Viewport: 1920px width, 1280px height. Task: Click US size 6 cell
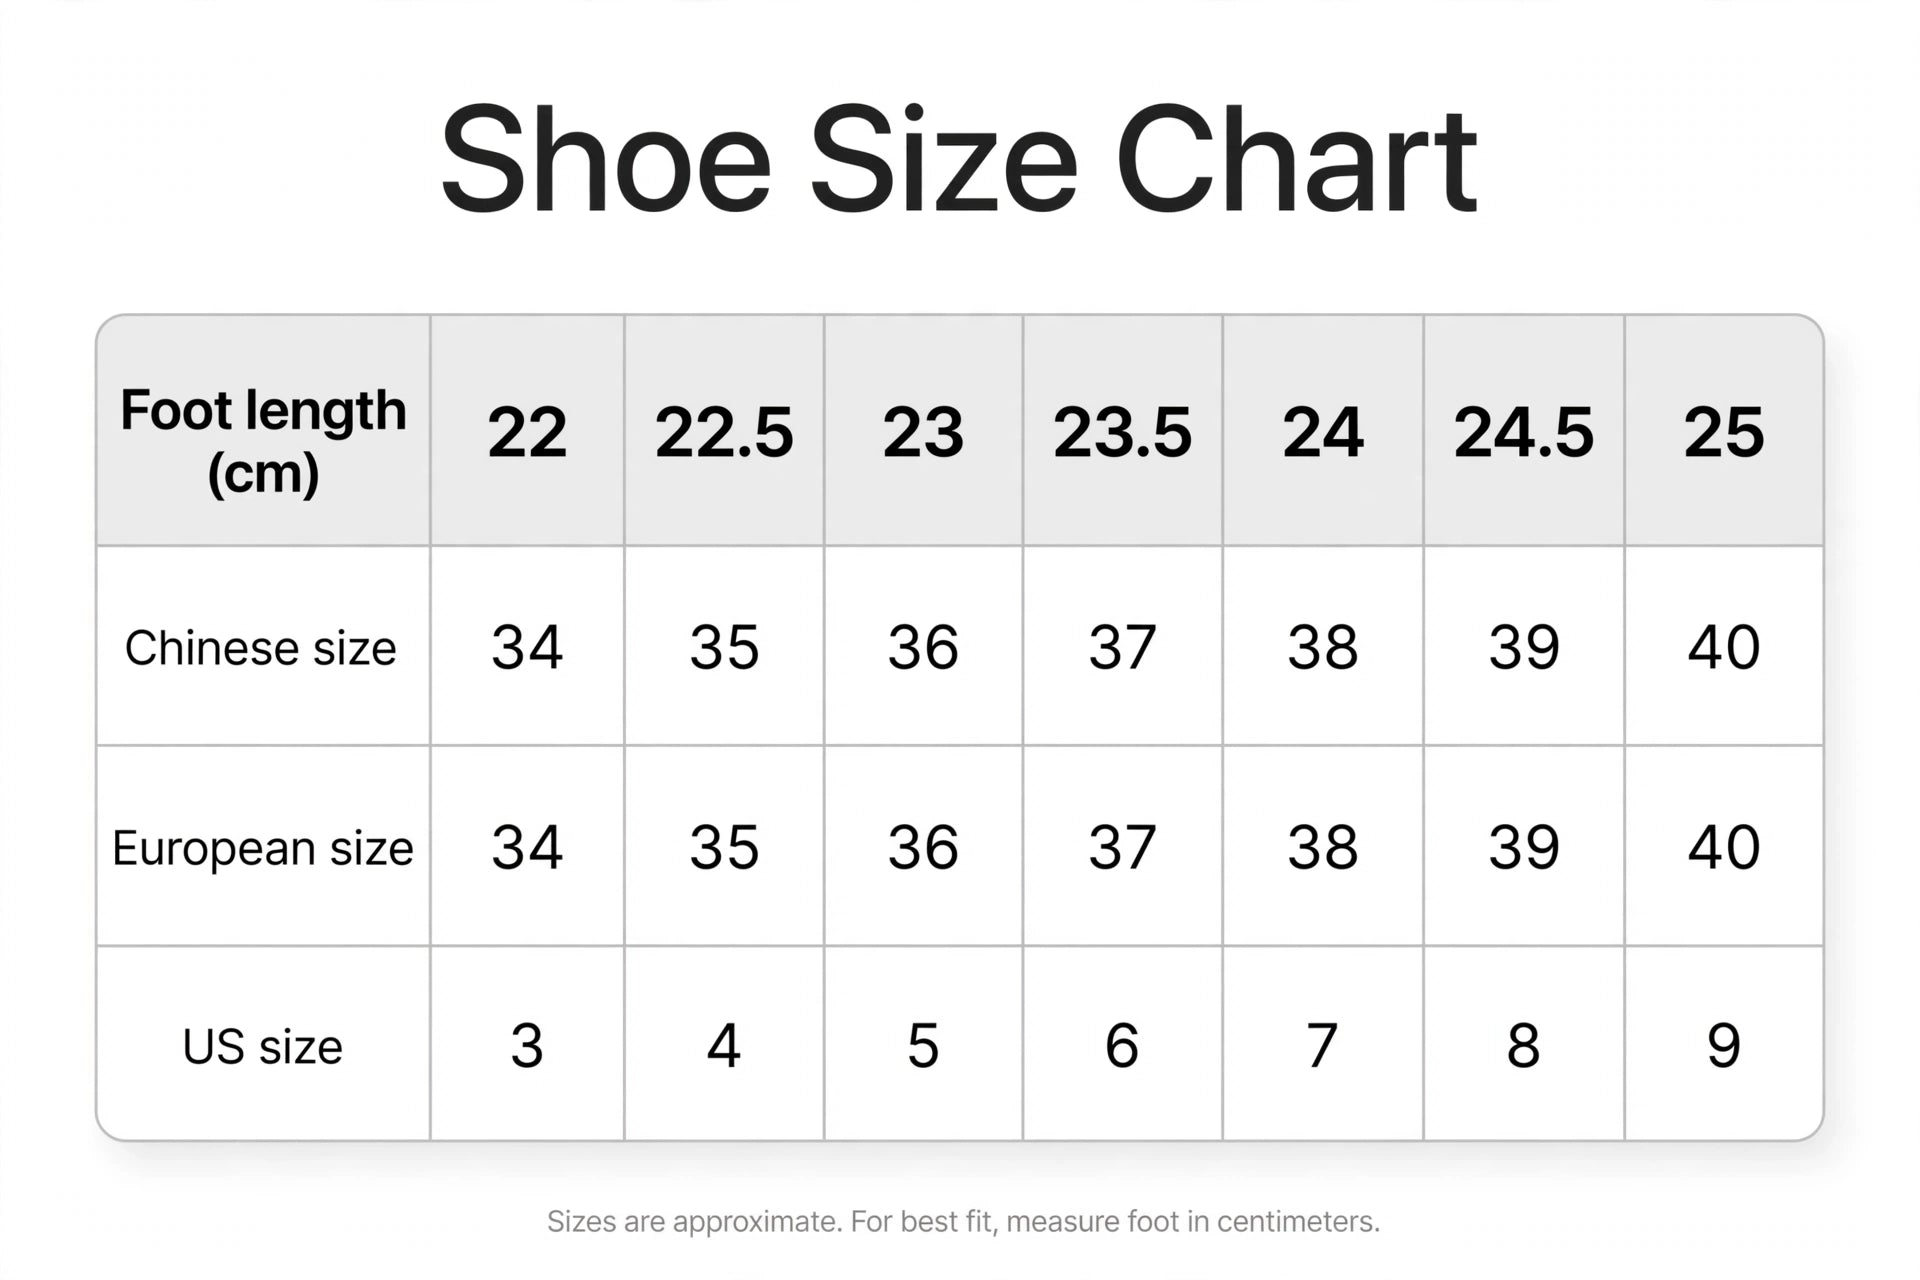(x=1122, y=1044)
